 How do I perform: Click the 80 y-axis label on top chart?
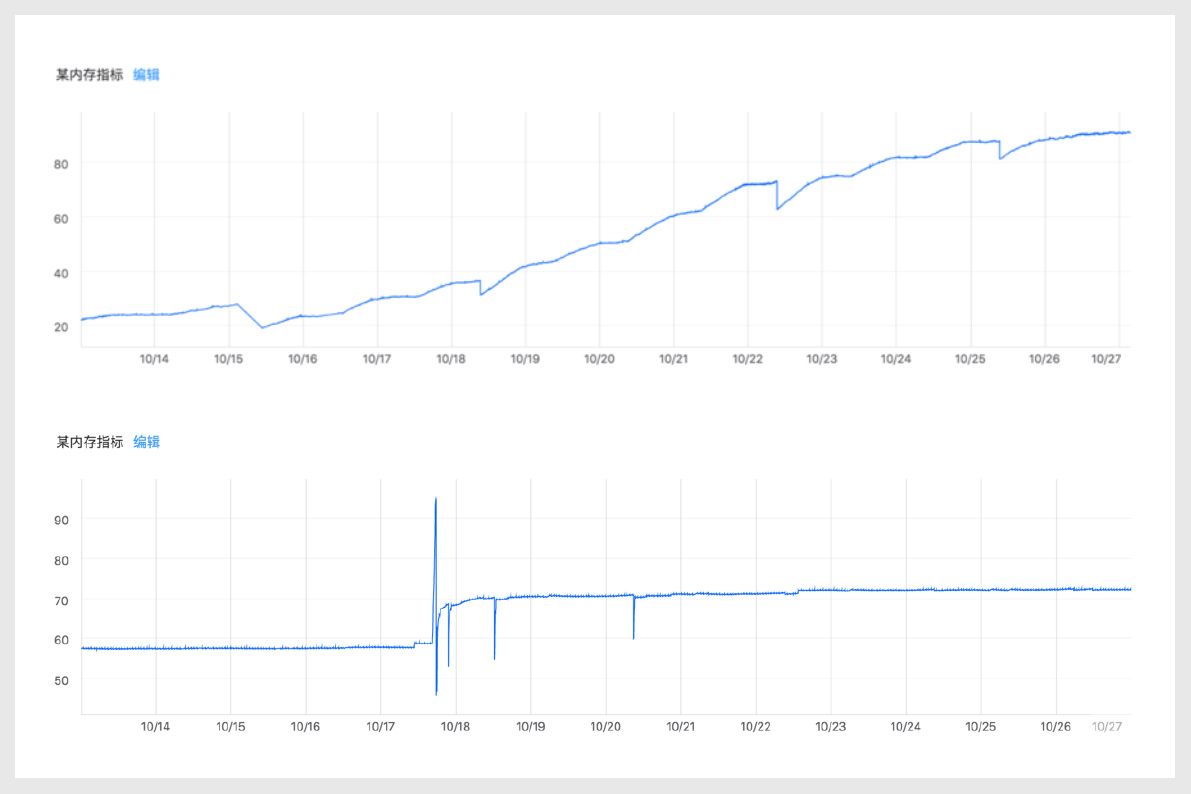click(x=60, y=163)
